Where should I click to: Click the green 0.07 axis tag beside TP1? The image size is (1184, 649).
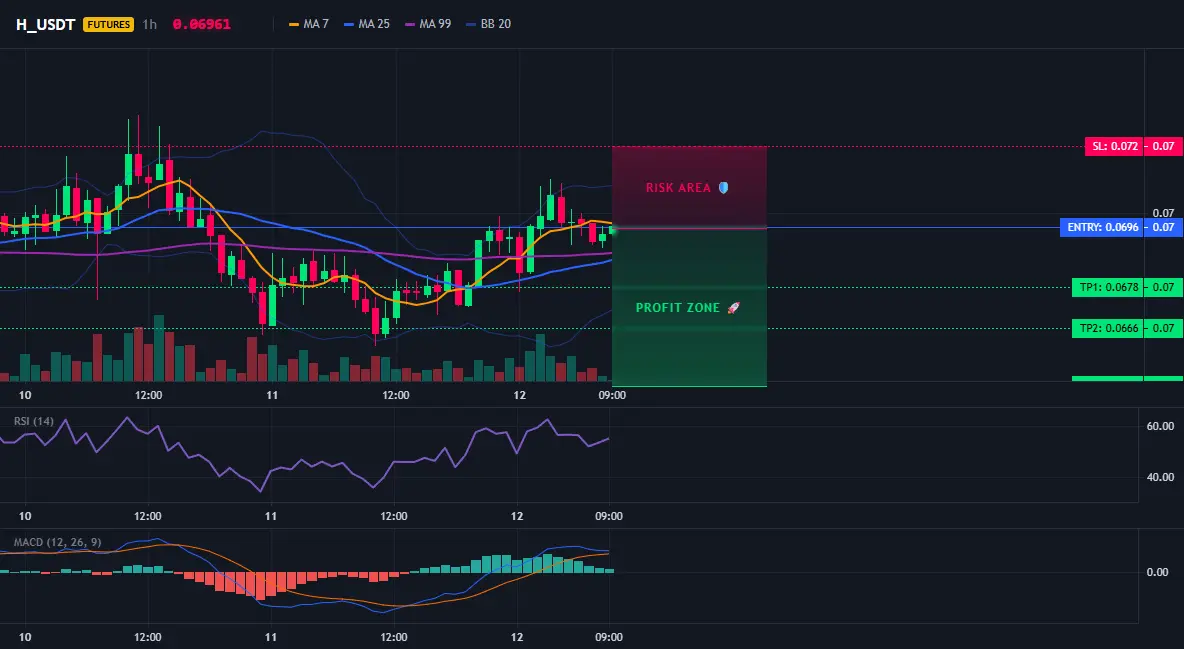click(1163, 287)
